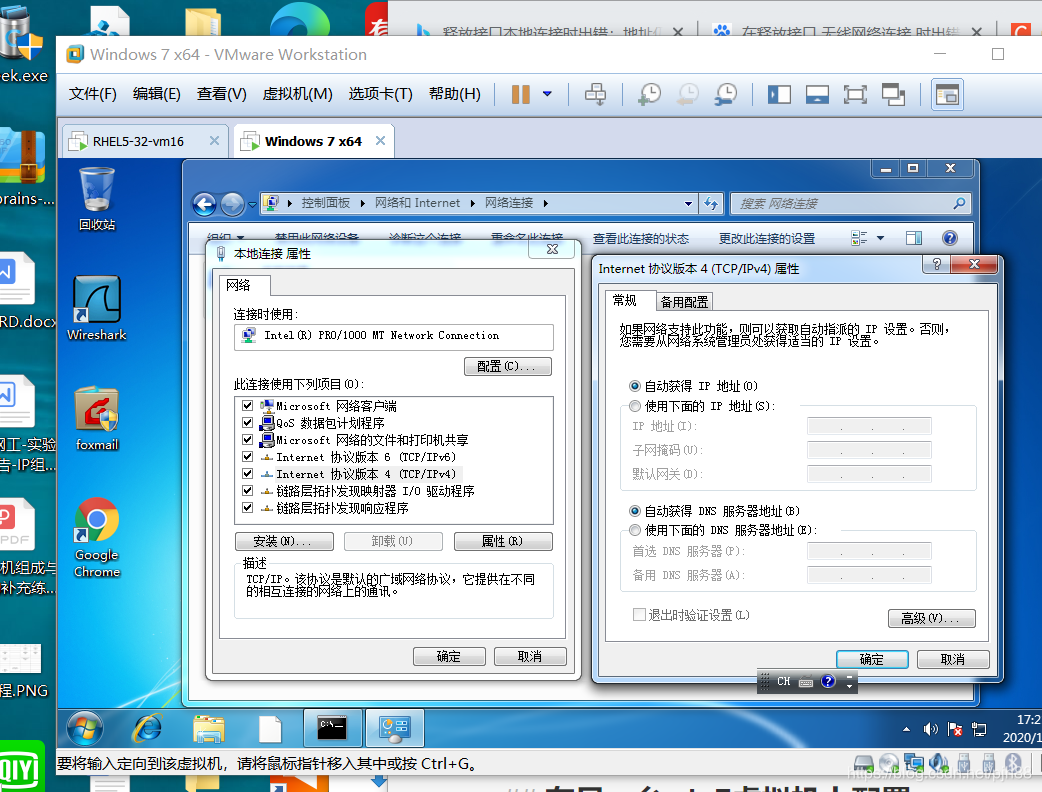1042x792 pixels.
Task: Go forward in the network connections window
Action: point(232,204)
